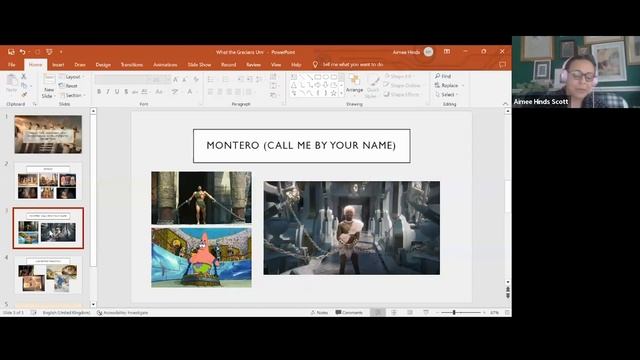Click the Font Color A swatch
Image resolution: width=640 pixels, height=360 pixels.
pos(190,92)
